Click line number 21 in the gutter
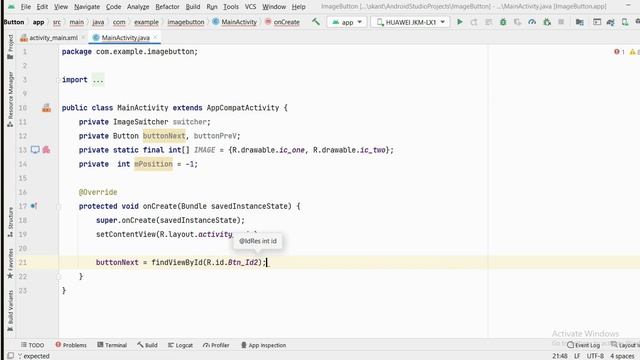 22,262
